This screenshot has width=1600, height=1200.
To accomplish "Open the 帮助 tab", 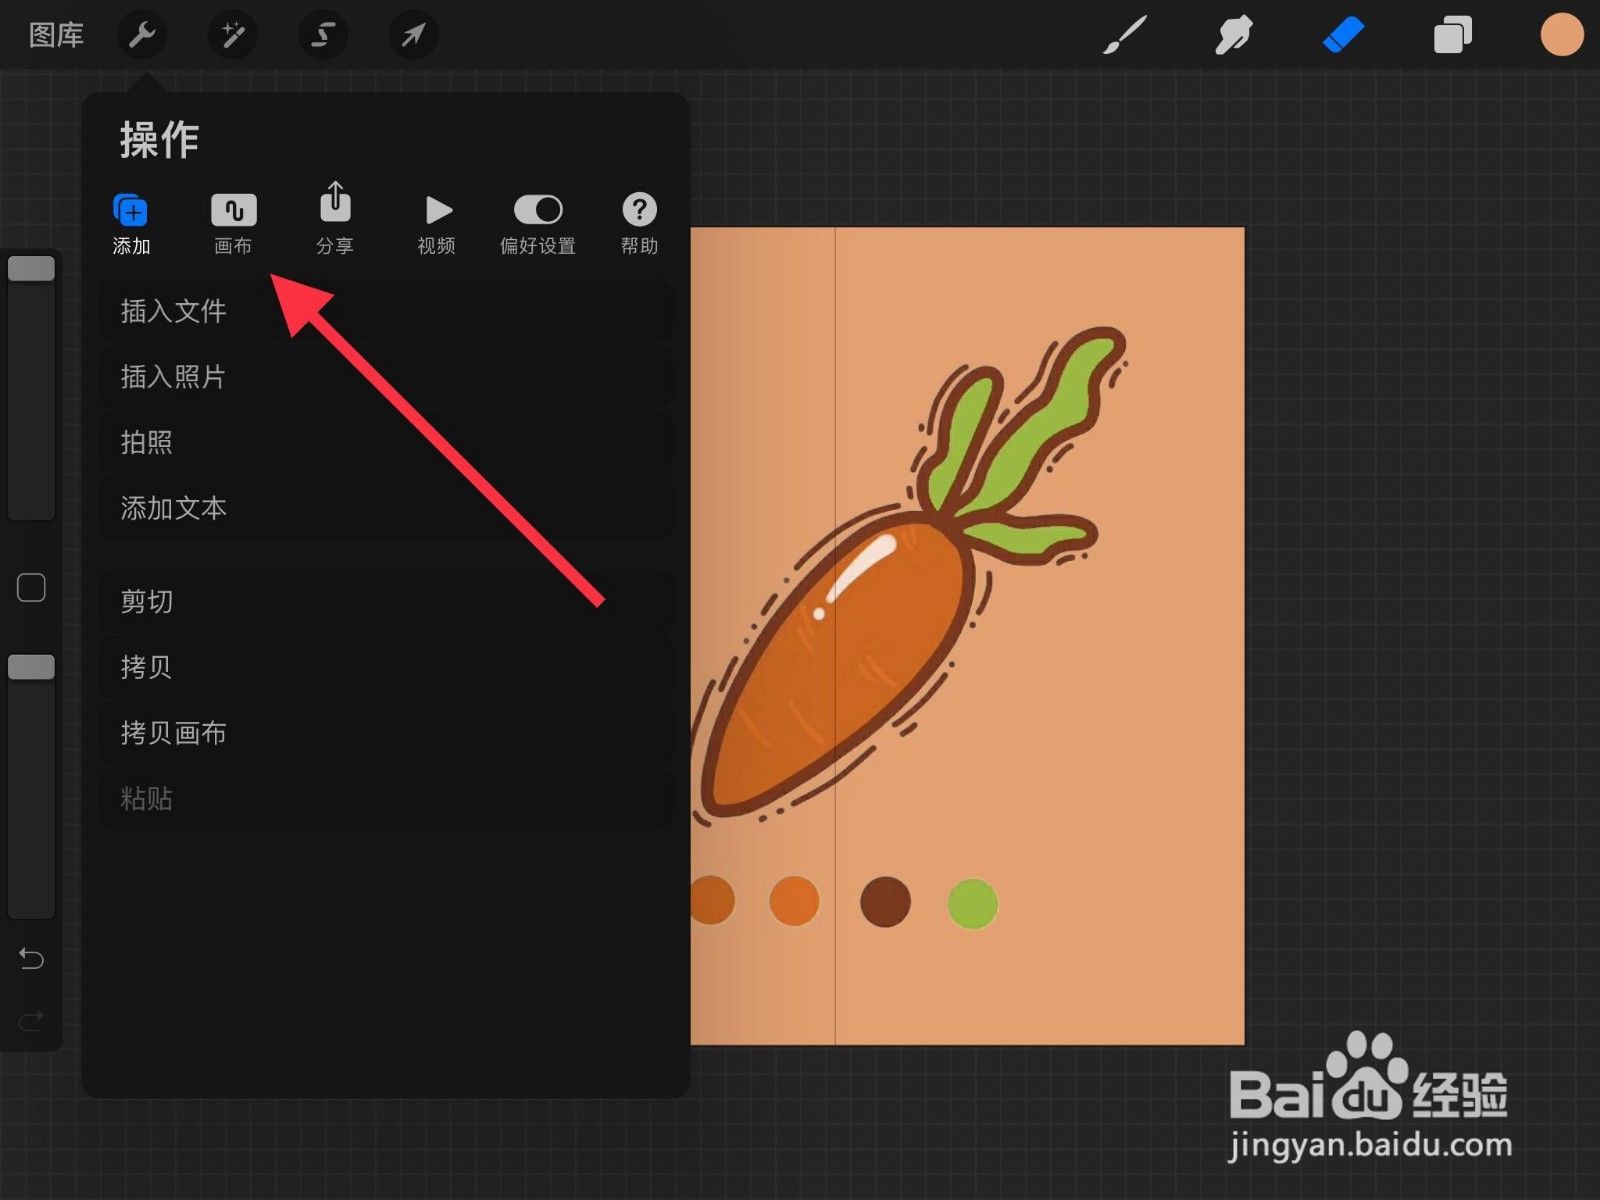I will [x=640, y=225].
